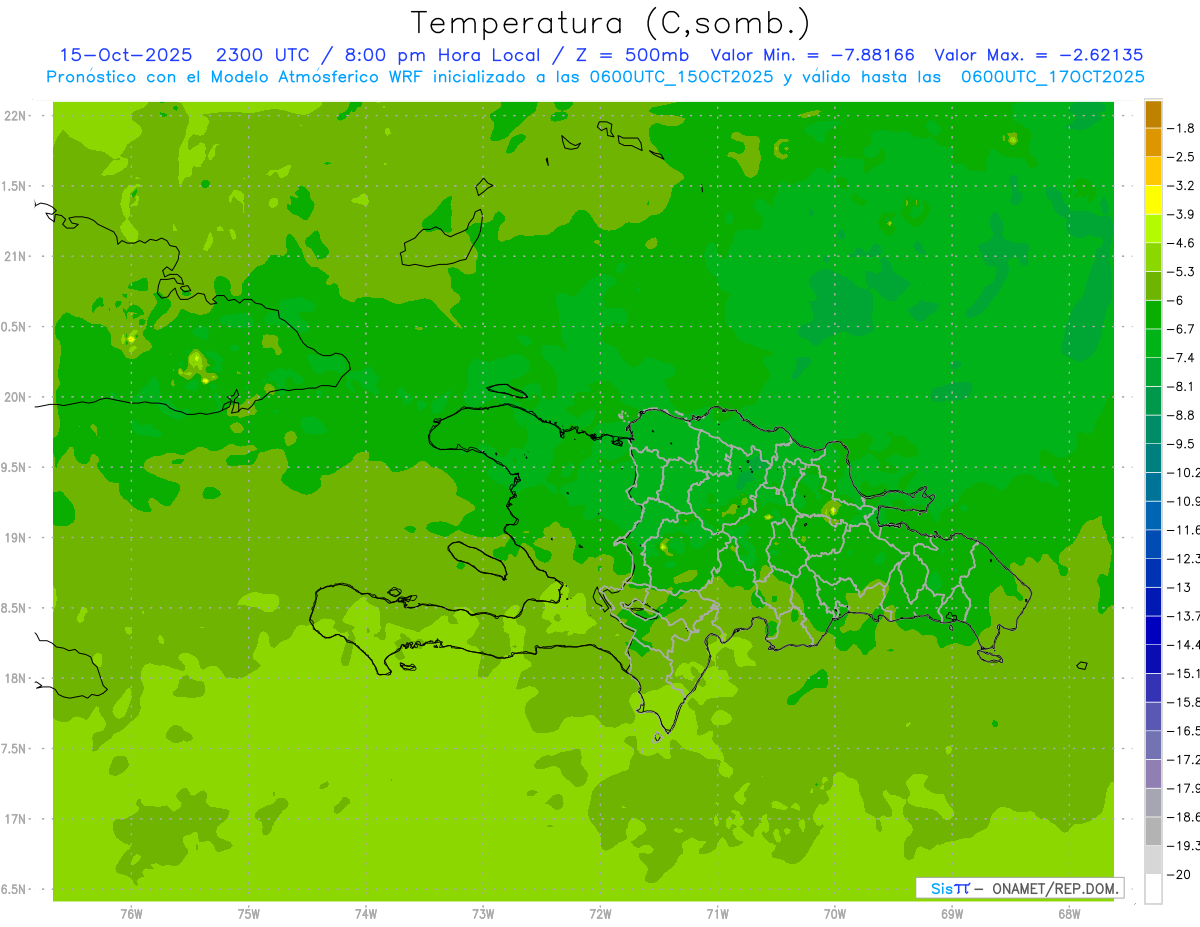
Task: Click the -1.8 legend value label
Action: coord(1180,128)
